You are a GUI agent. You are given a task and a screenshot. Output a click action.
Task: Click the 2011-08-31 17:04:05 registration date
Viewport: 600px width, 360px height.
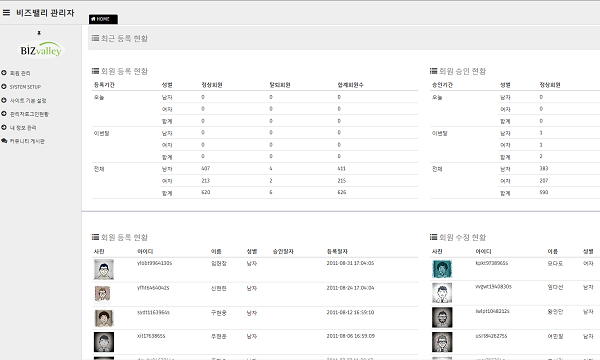point(350,263)
